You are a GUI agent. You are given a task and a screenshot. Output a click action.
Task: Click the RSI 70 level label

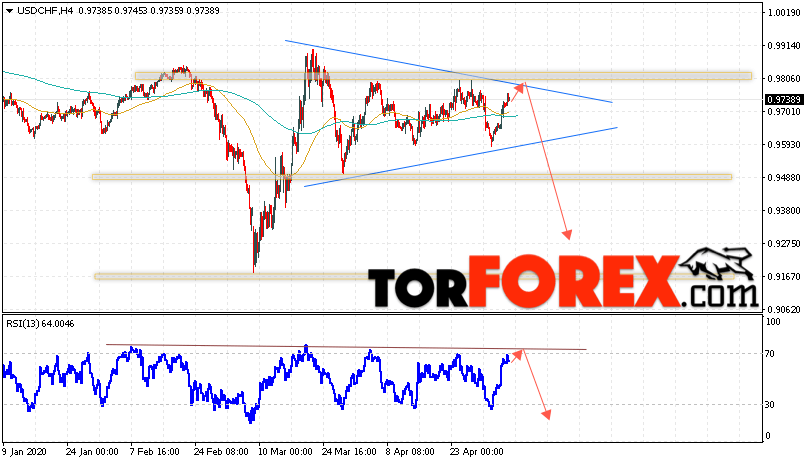(x=769, y=354)
